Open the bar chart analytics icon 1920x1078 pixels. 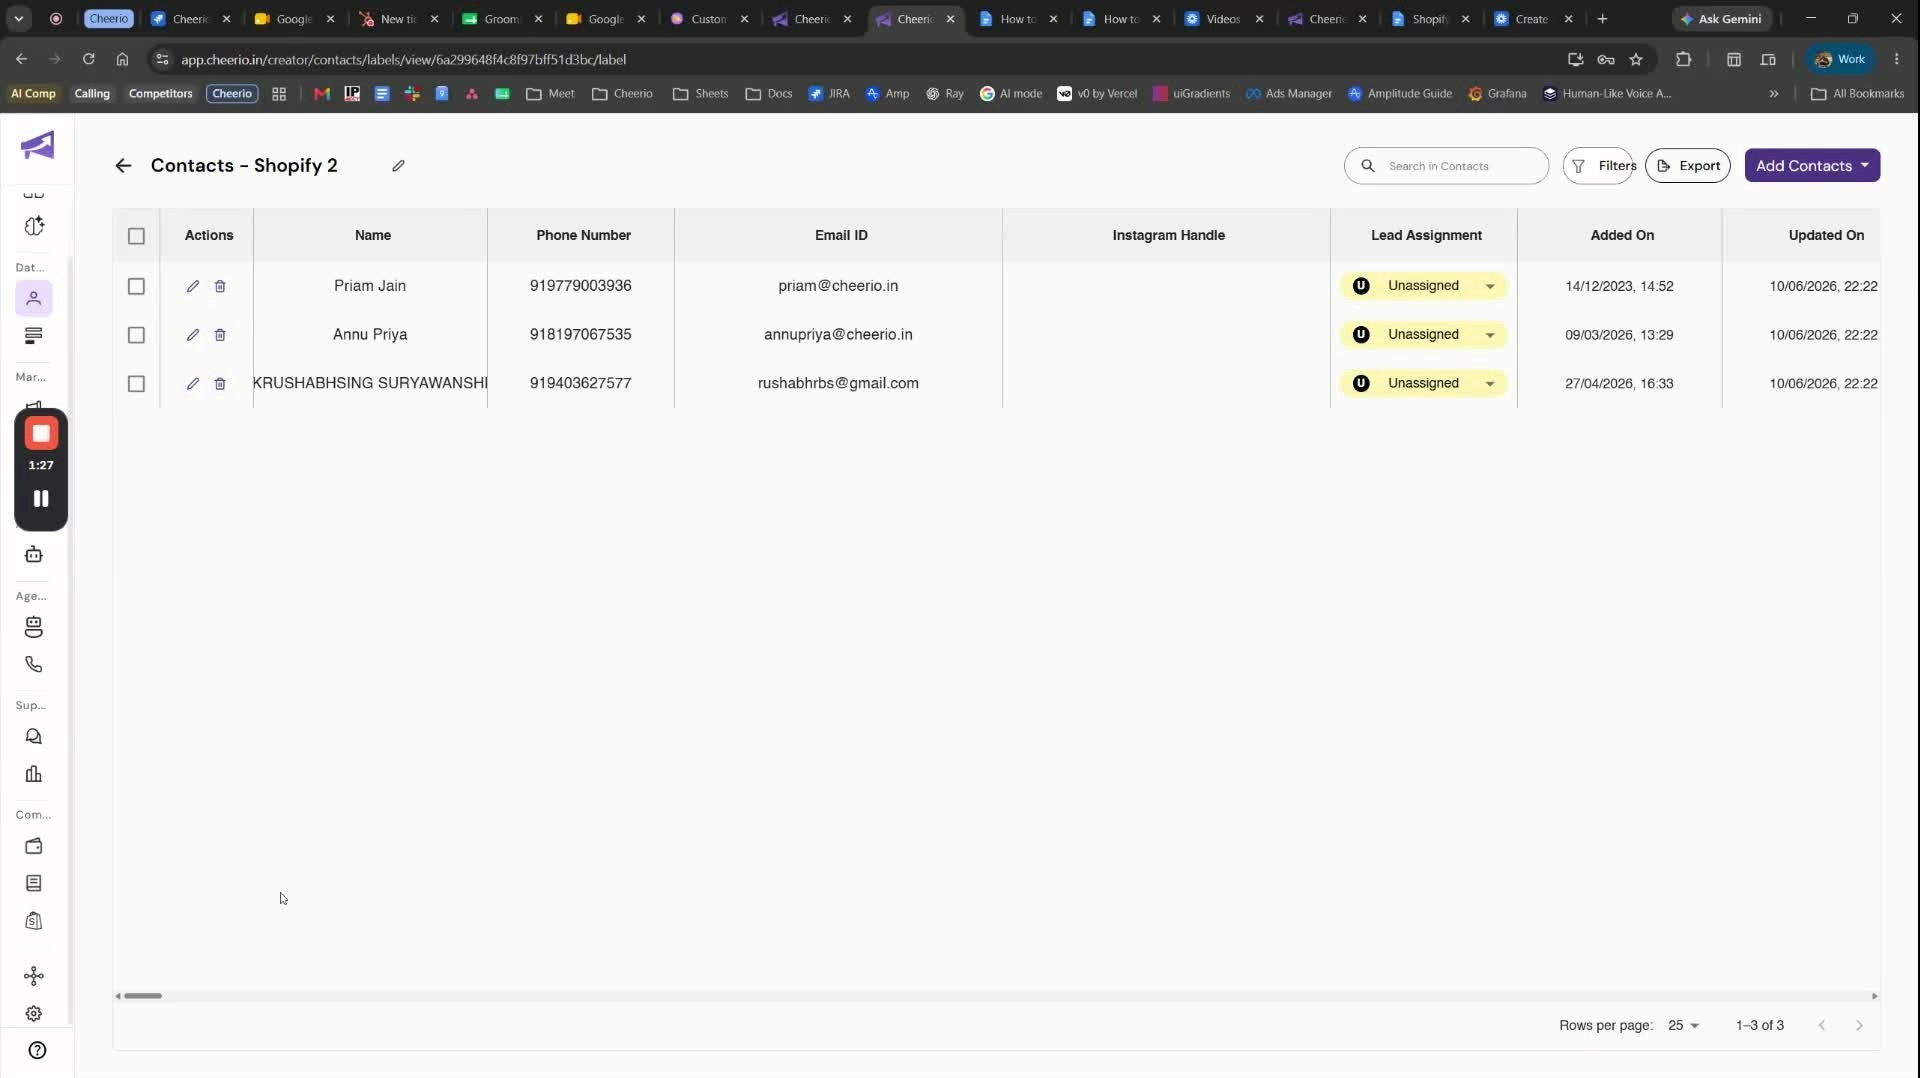click(34, 774)
